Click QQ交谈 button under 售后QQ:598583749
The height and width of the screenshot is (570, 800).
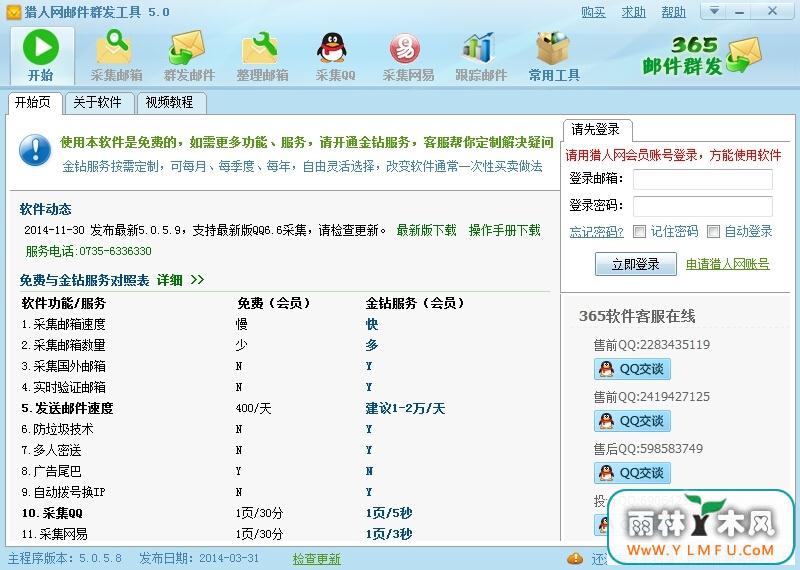click(x=632, y=473)
